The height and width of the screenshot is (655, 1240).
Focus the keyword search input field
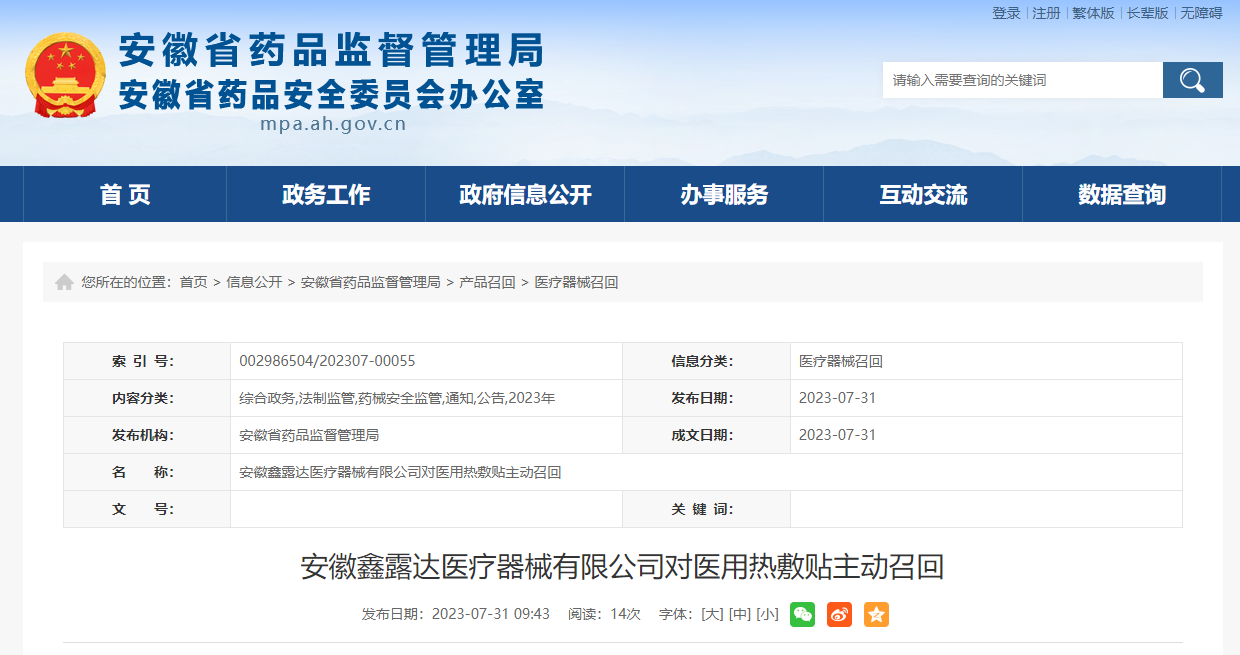pyautogui.click(x=1022, y=80)
